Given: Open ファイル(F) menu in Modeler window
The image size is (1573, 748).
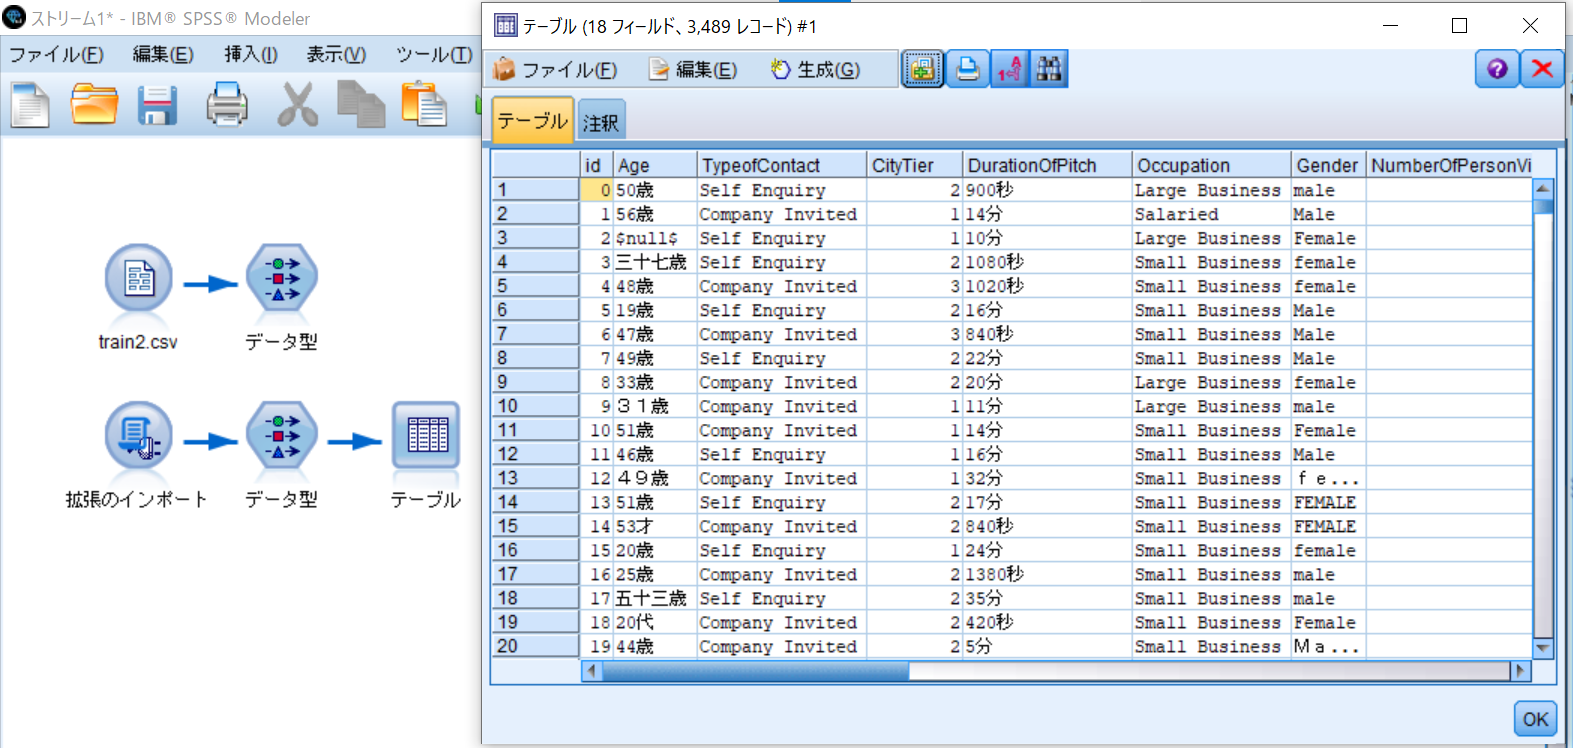Looking at the screenshot, I should pos(56,55).
